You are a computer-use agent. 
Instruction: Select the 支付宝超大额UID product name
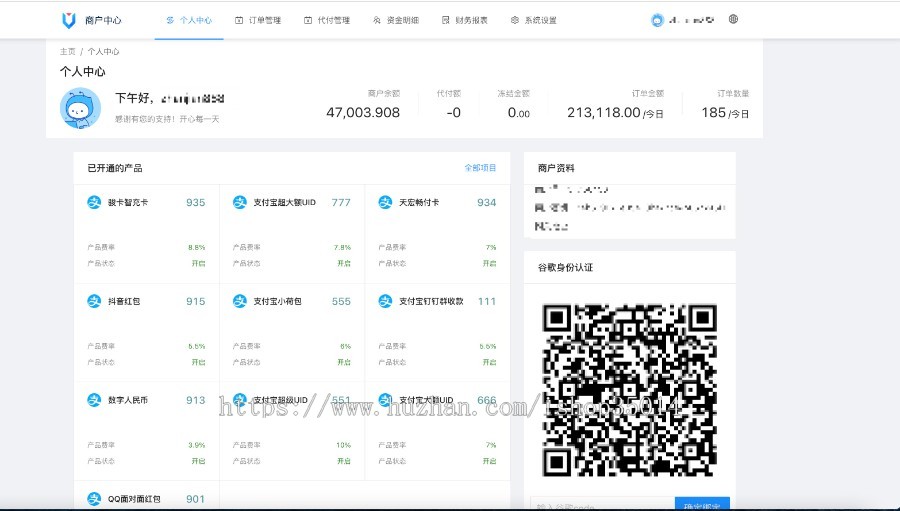point(285,202)
